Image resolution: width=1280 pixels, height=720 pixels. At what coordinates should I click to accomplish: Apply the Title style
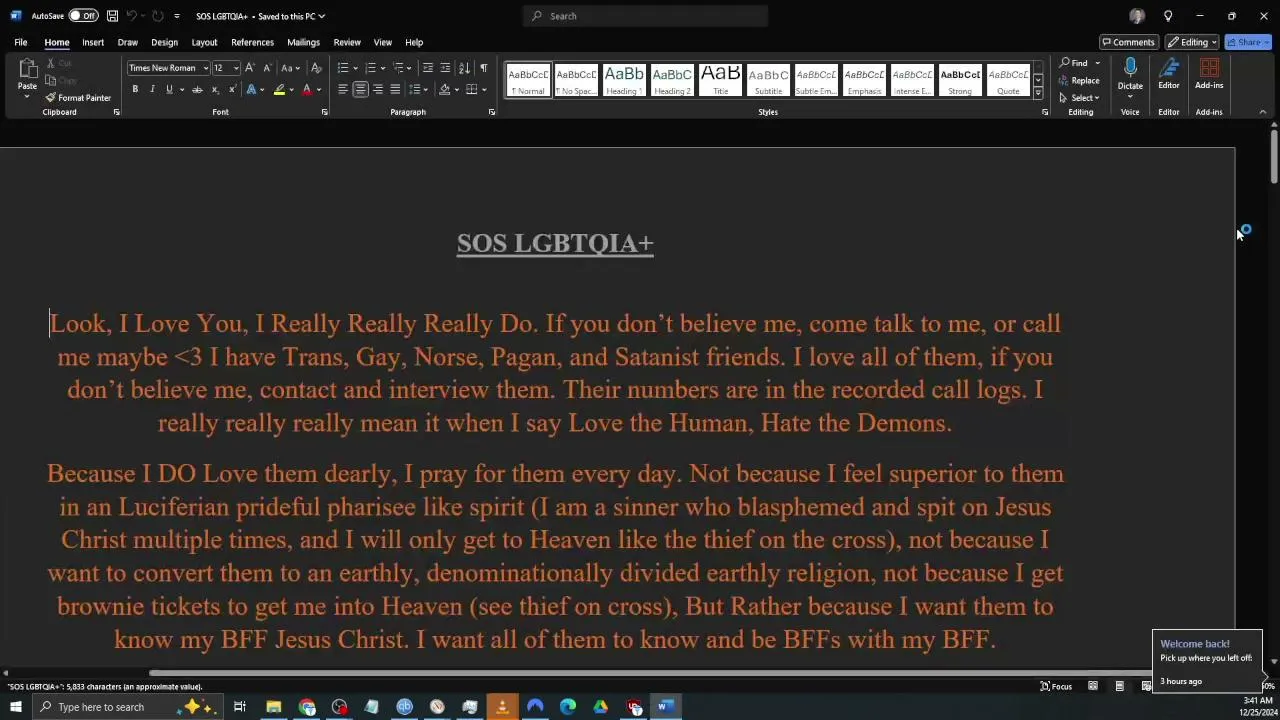coord(720,79)
